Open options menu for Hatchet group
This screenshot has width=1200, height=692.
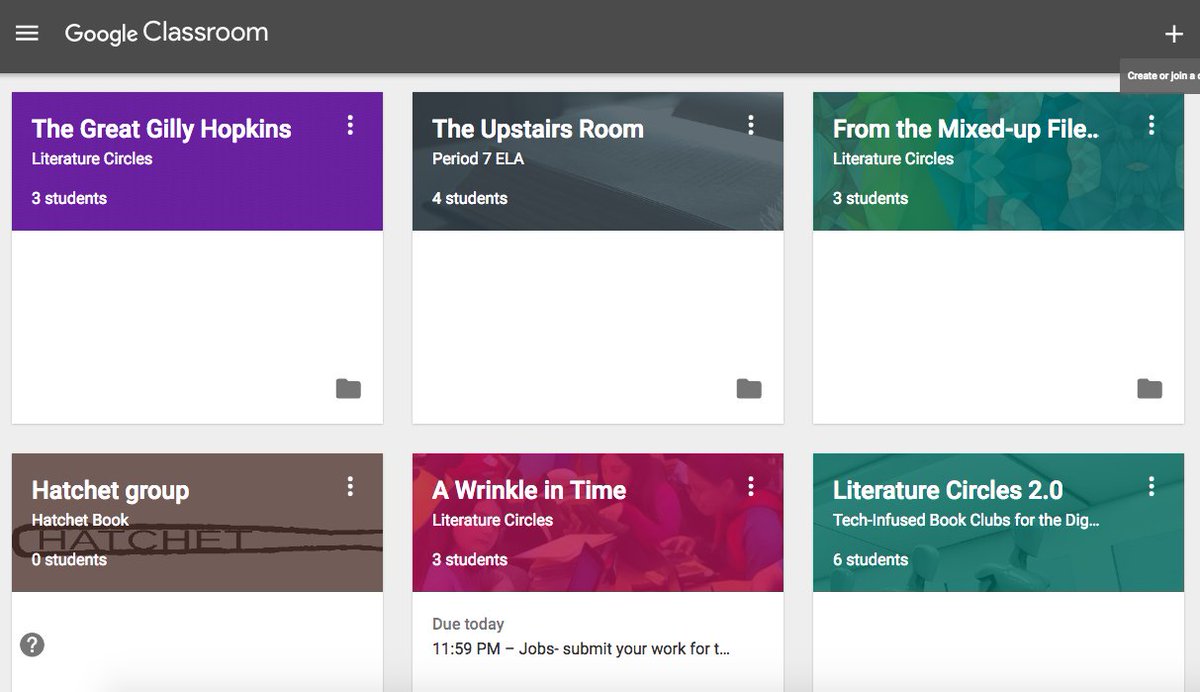pos(349,486)
